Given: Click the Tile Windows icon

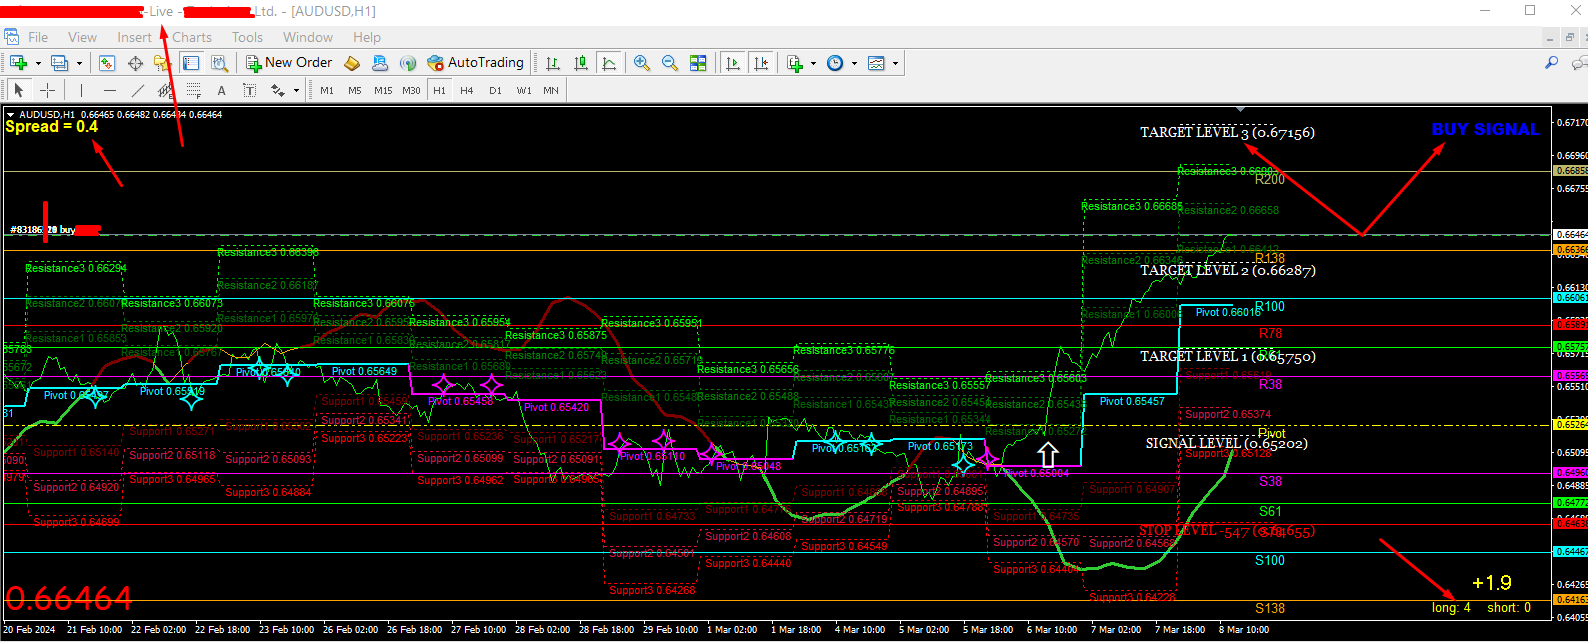Looking at the screenshot, I should click(698, 63).
